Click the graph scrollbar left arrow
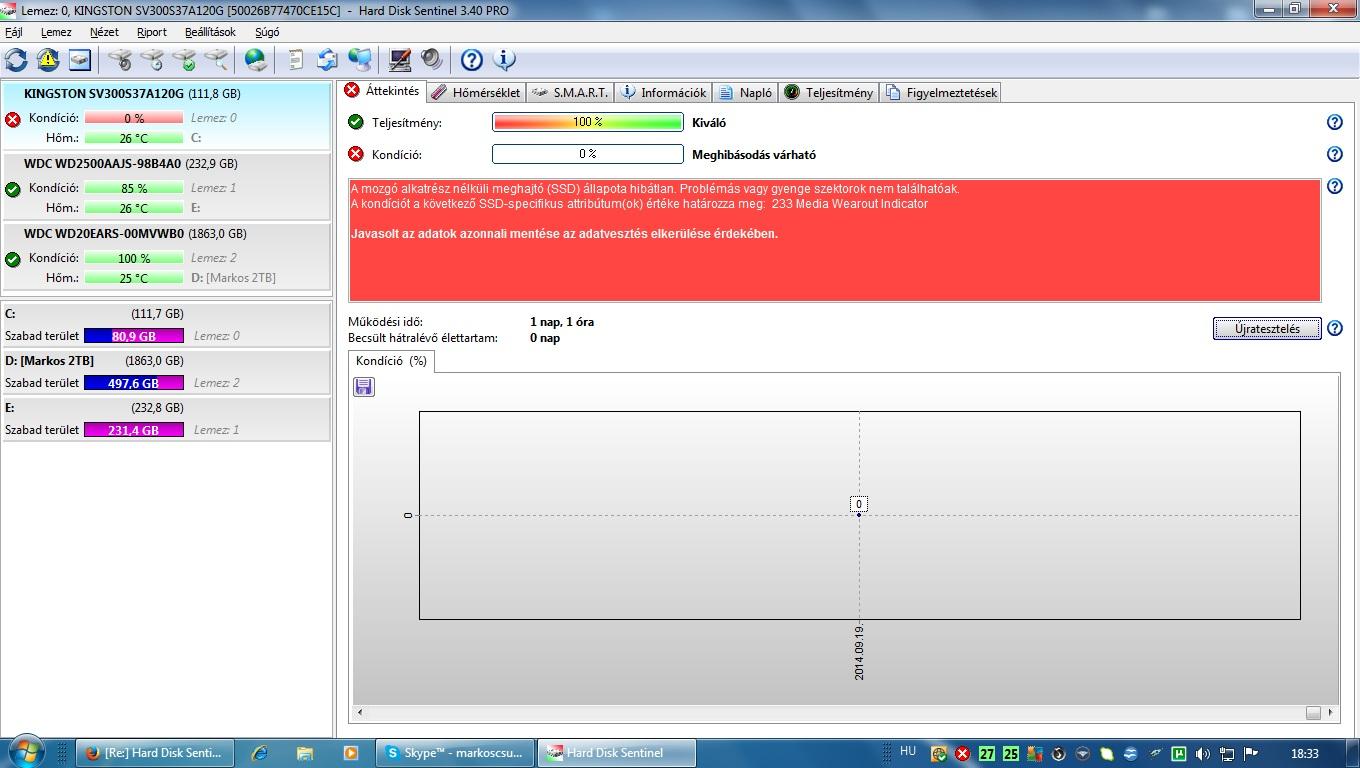Image resolution: width=1360 pixels, height=768 pixels. 360,712
